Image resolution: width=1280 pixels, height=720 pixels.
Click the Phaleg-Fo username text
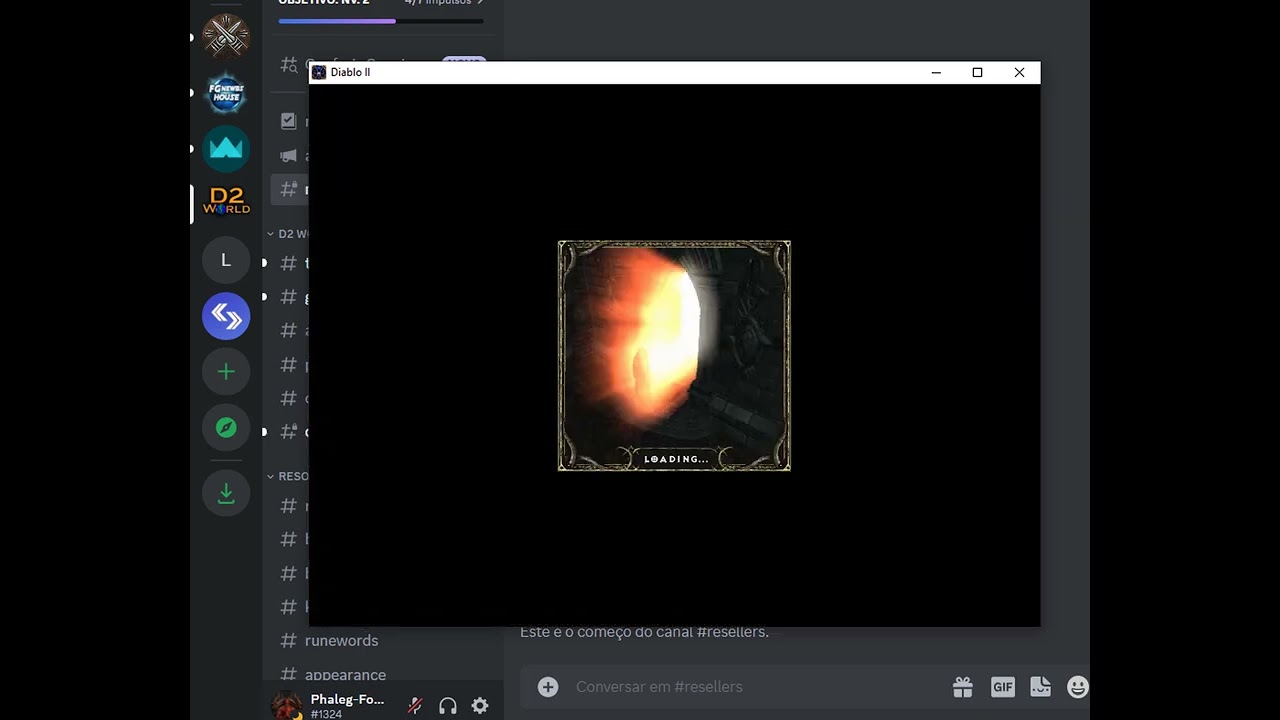[347, 699]
